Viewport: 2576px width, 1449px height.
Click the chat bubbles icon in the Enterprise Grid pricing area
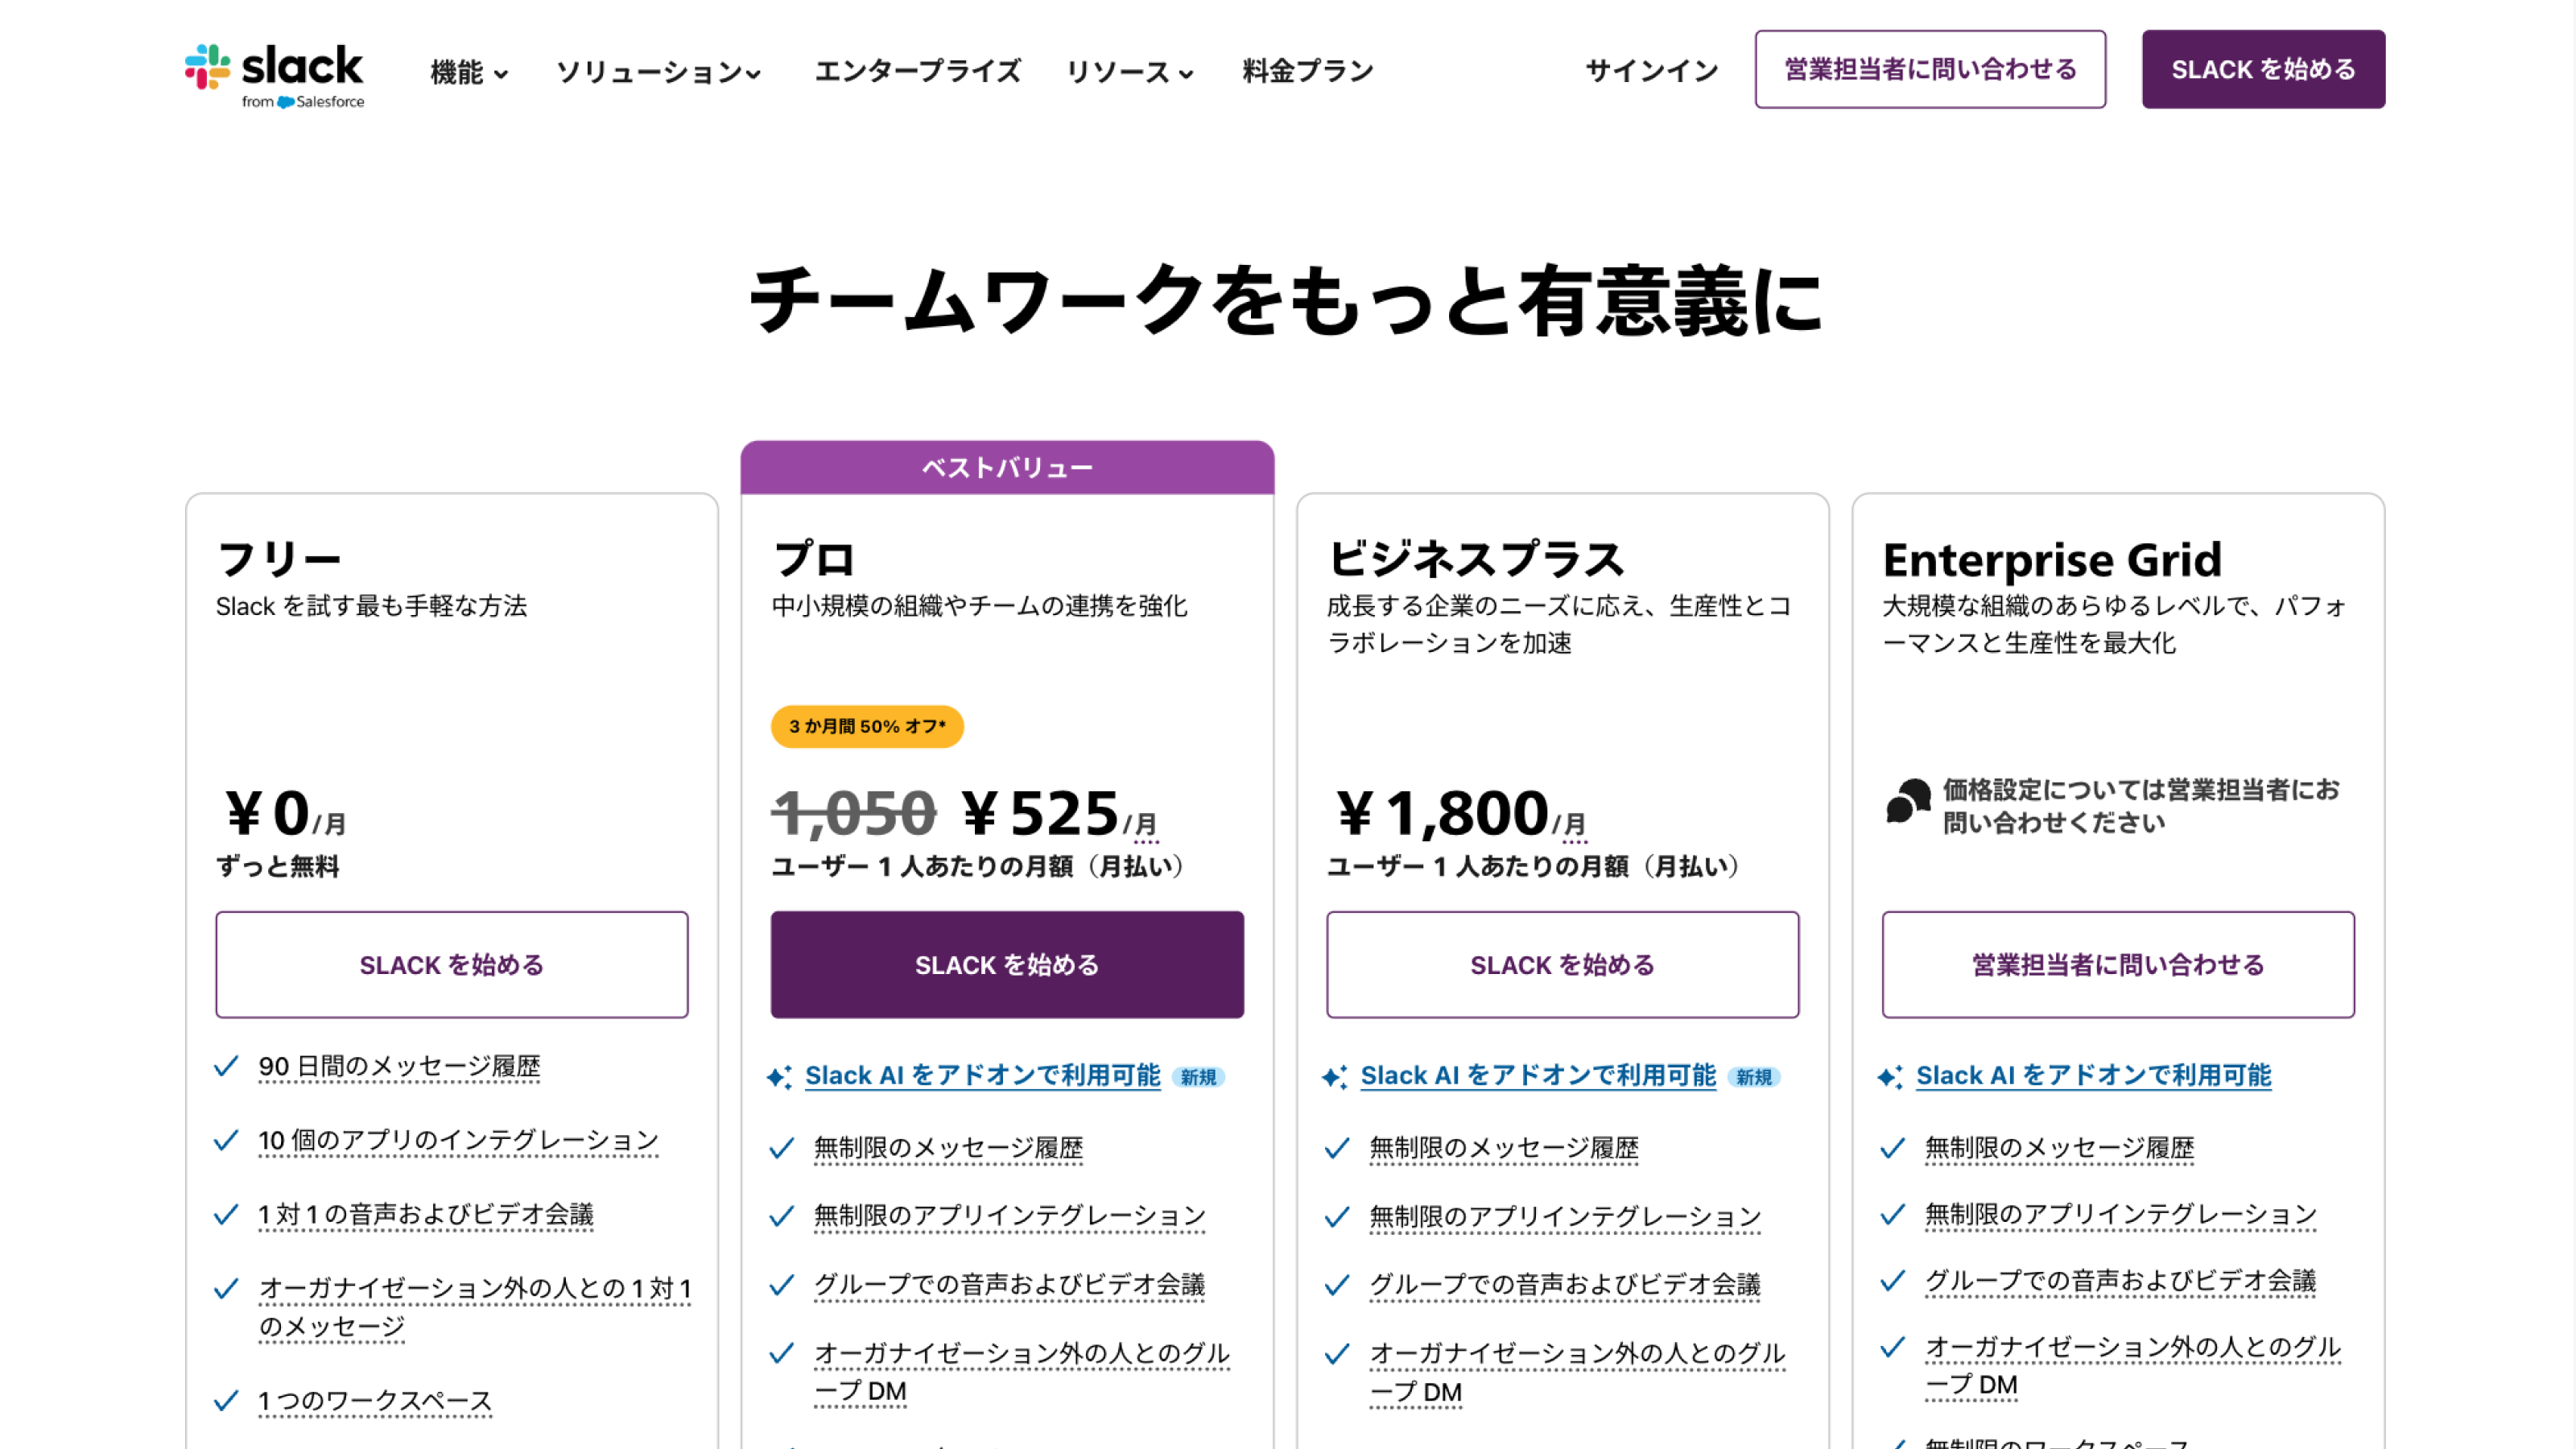(1908, 802)
